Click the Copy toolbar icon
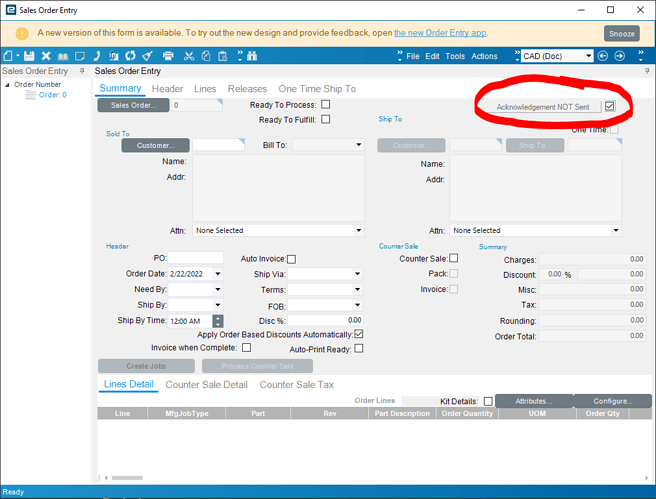The image size is (656, 499). [x=206, y=56]
